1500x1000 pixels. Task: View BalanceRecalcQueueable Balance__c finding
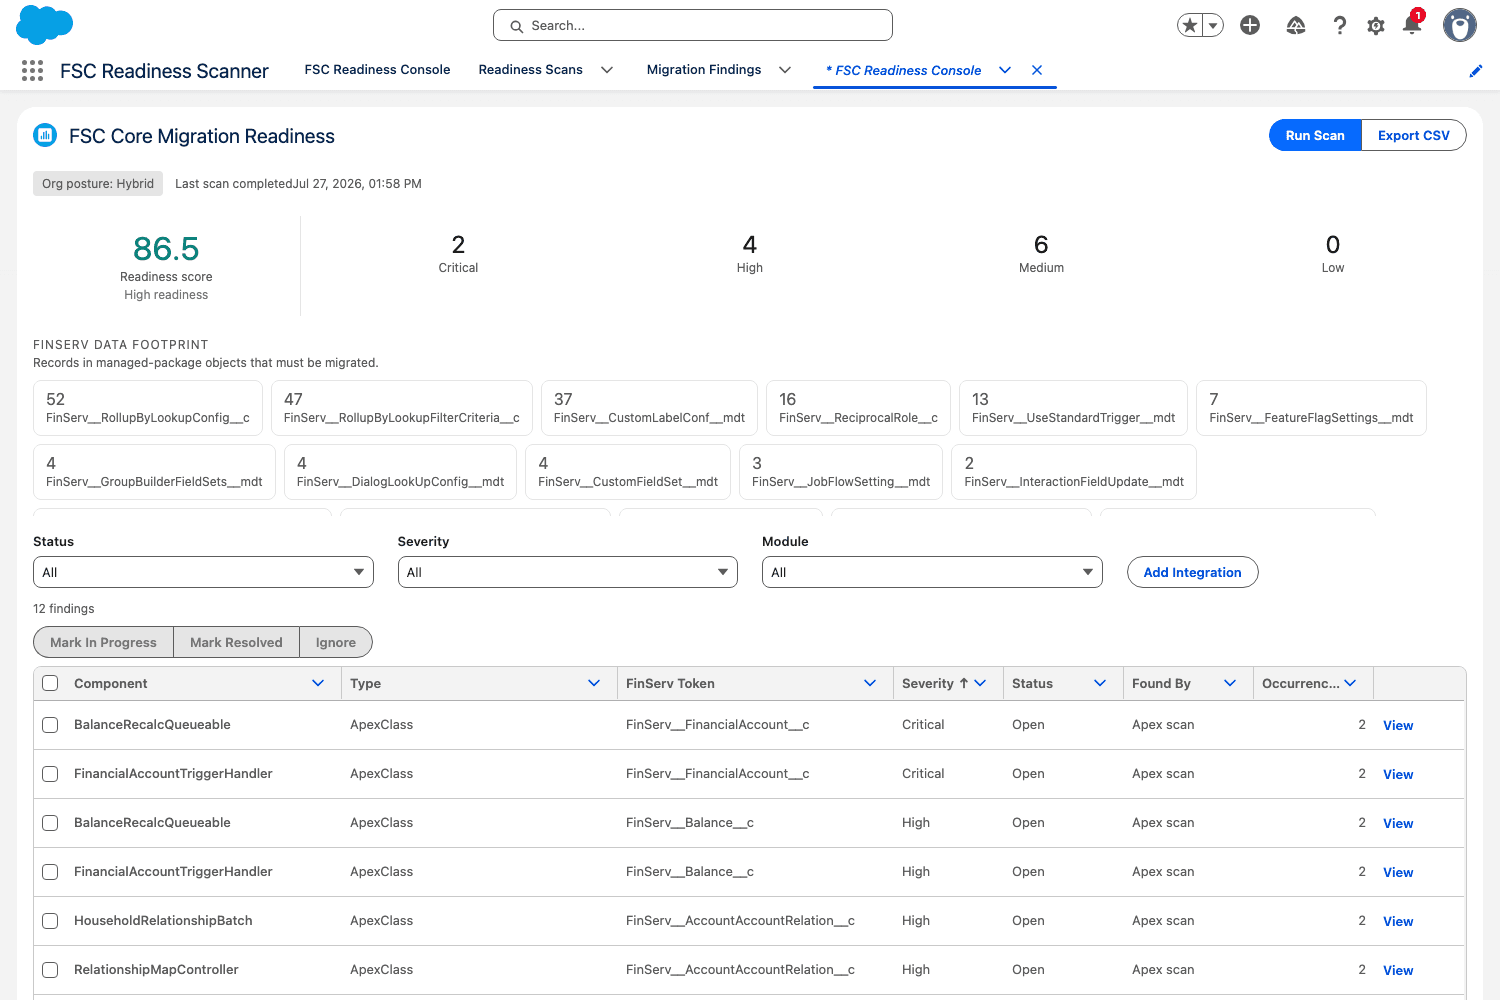(1398, 823)
